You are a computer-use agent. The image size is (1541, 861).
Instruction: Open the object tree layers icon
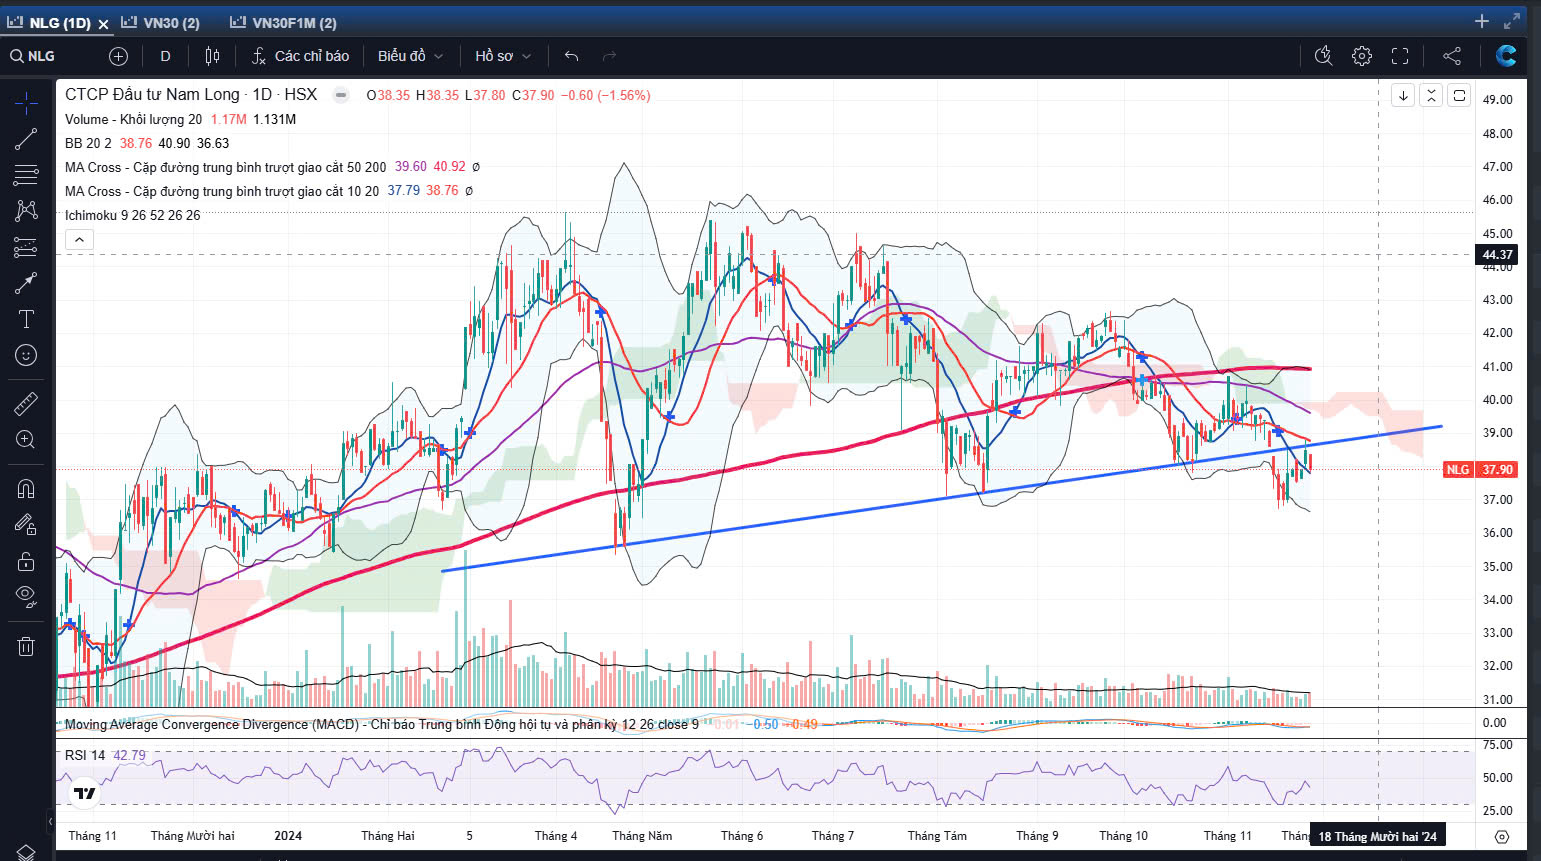[26, 851]
